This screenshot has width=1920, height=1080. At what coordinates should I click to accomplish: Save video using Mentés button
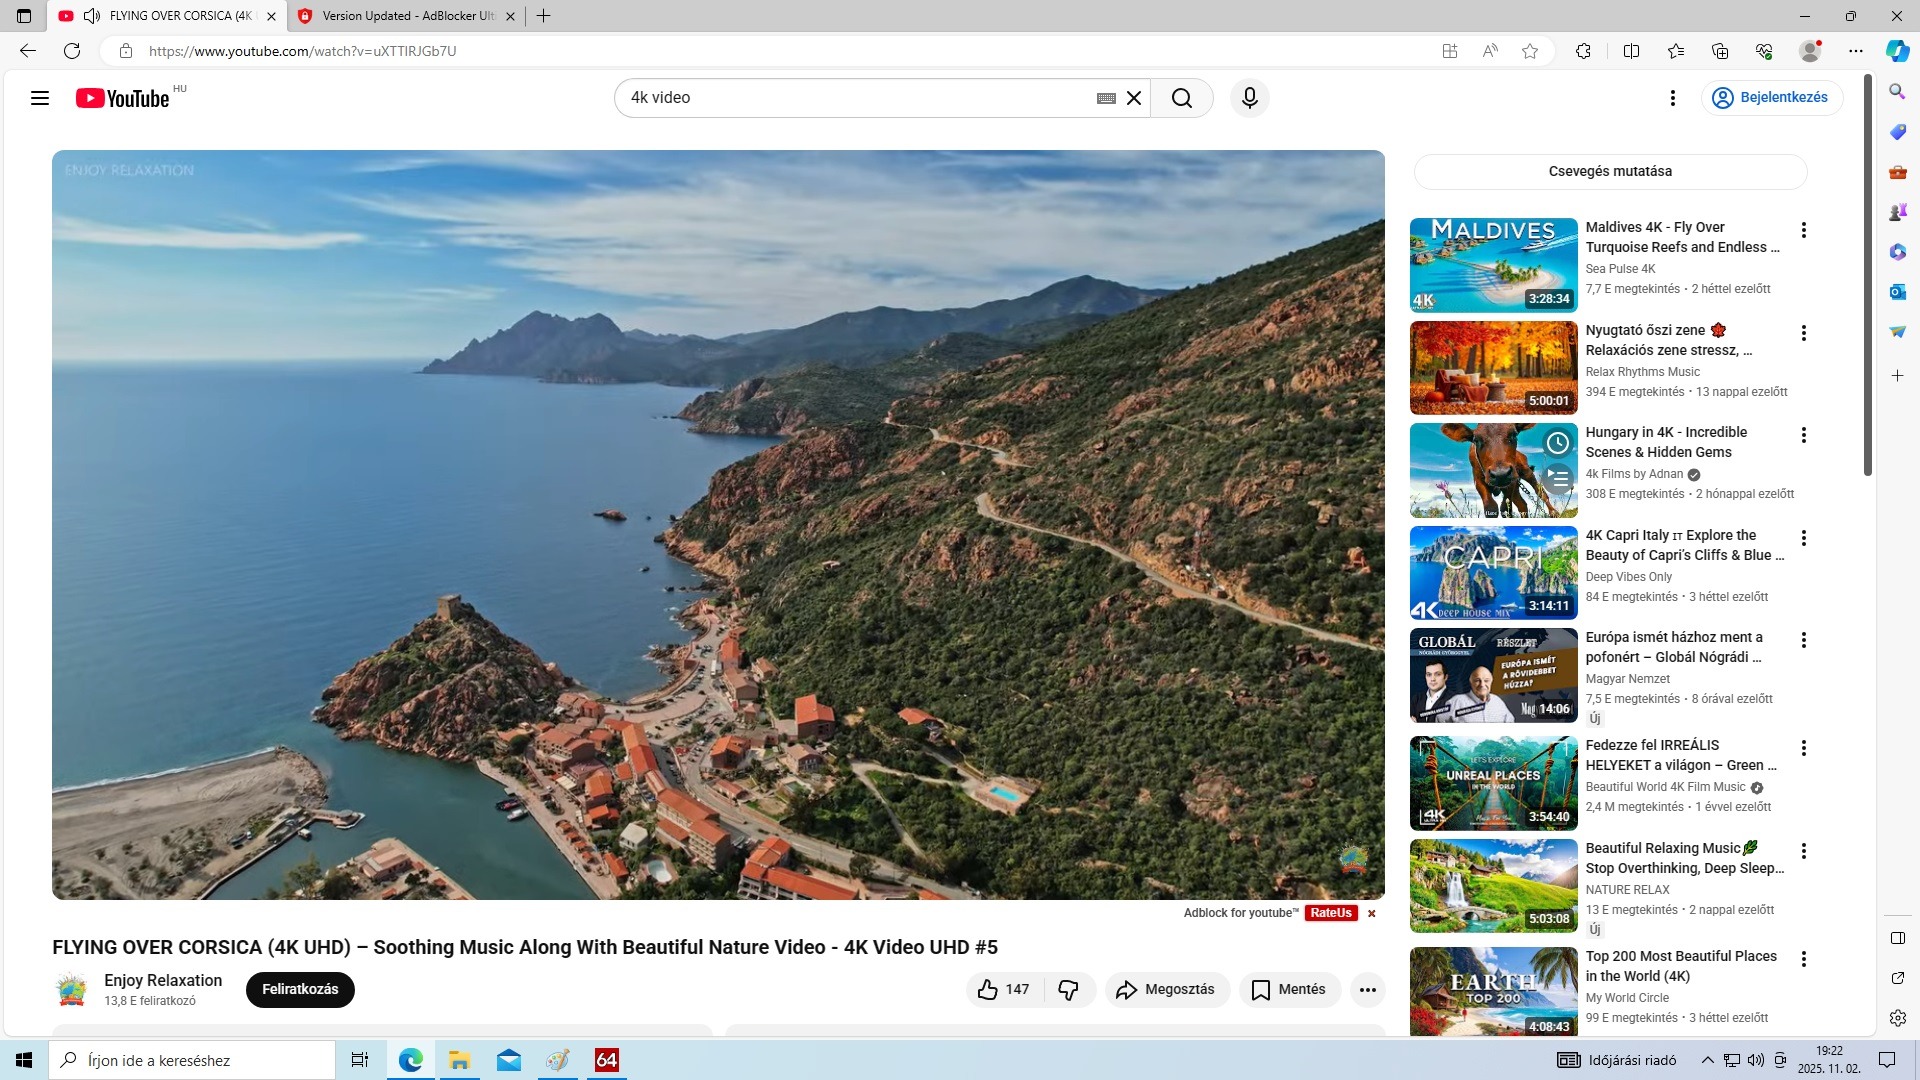(1289, 989)
